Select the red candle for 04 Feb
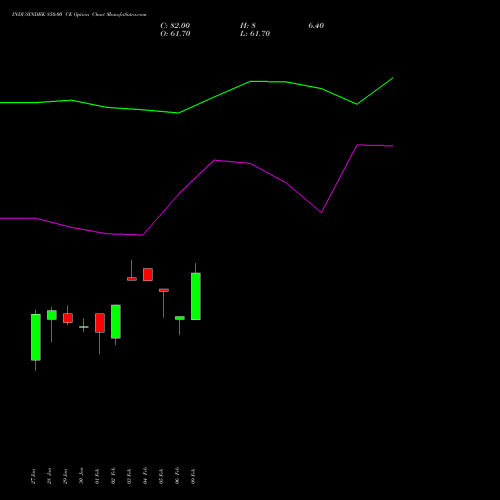500x500 pixels. pyautogui.click(x=148, y=274)
